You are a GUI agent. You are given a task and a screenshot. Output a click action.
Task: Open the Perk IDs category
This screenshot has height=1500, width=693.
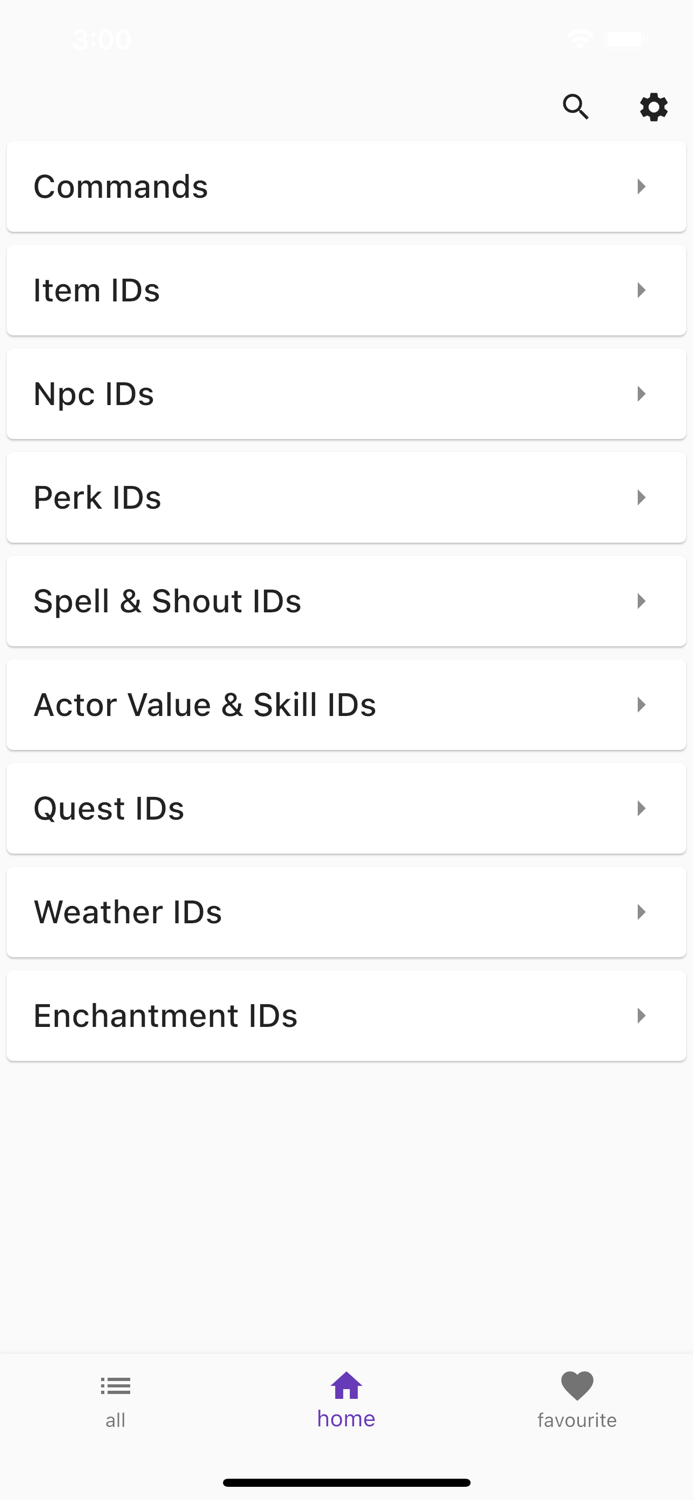(x=346, y=497)
